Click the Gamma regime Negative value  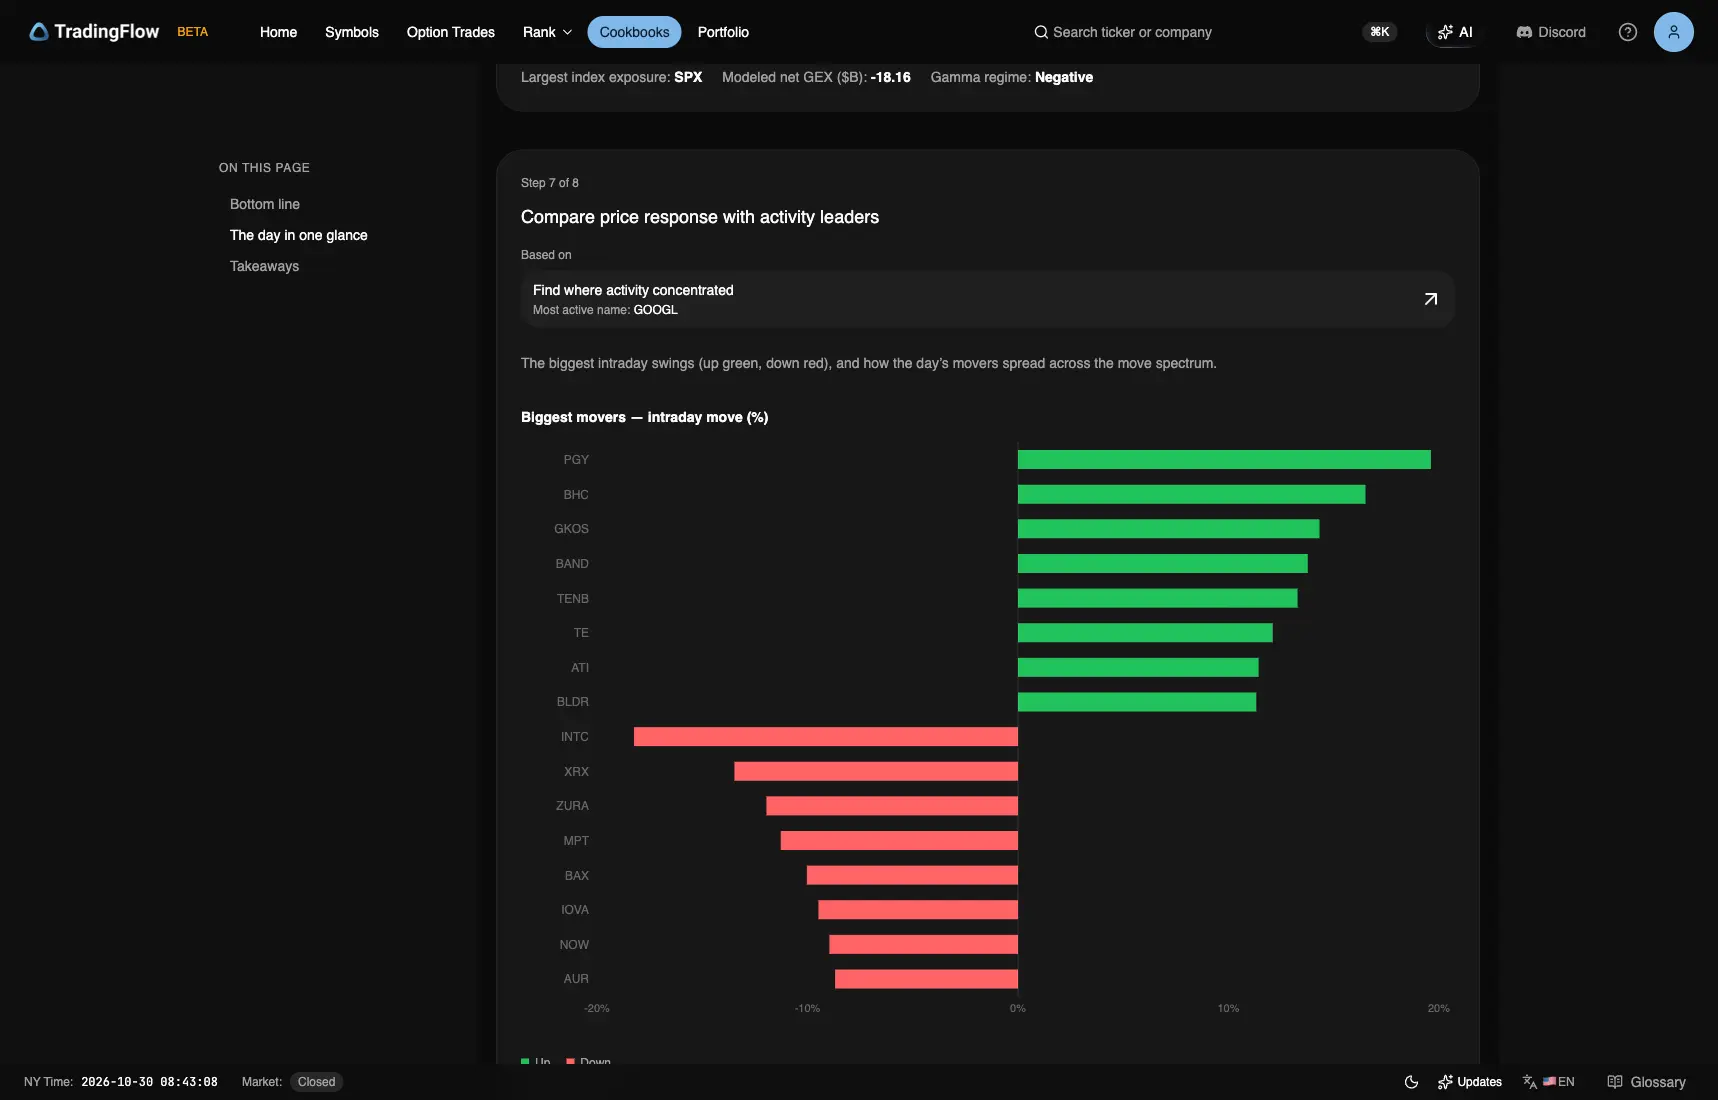(1064, 77)
